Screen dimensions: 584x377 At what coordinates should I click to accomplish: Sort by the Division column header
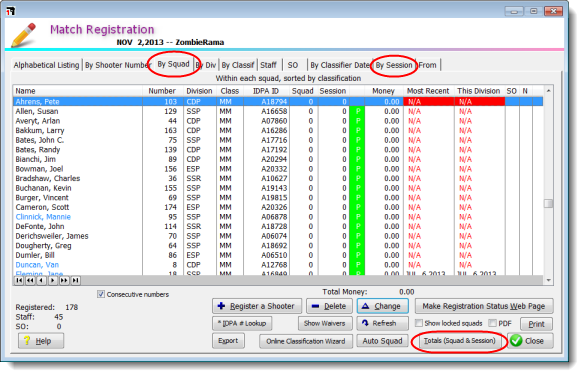199,91
